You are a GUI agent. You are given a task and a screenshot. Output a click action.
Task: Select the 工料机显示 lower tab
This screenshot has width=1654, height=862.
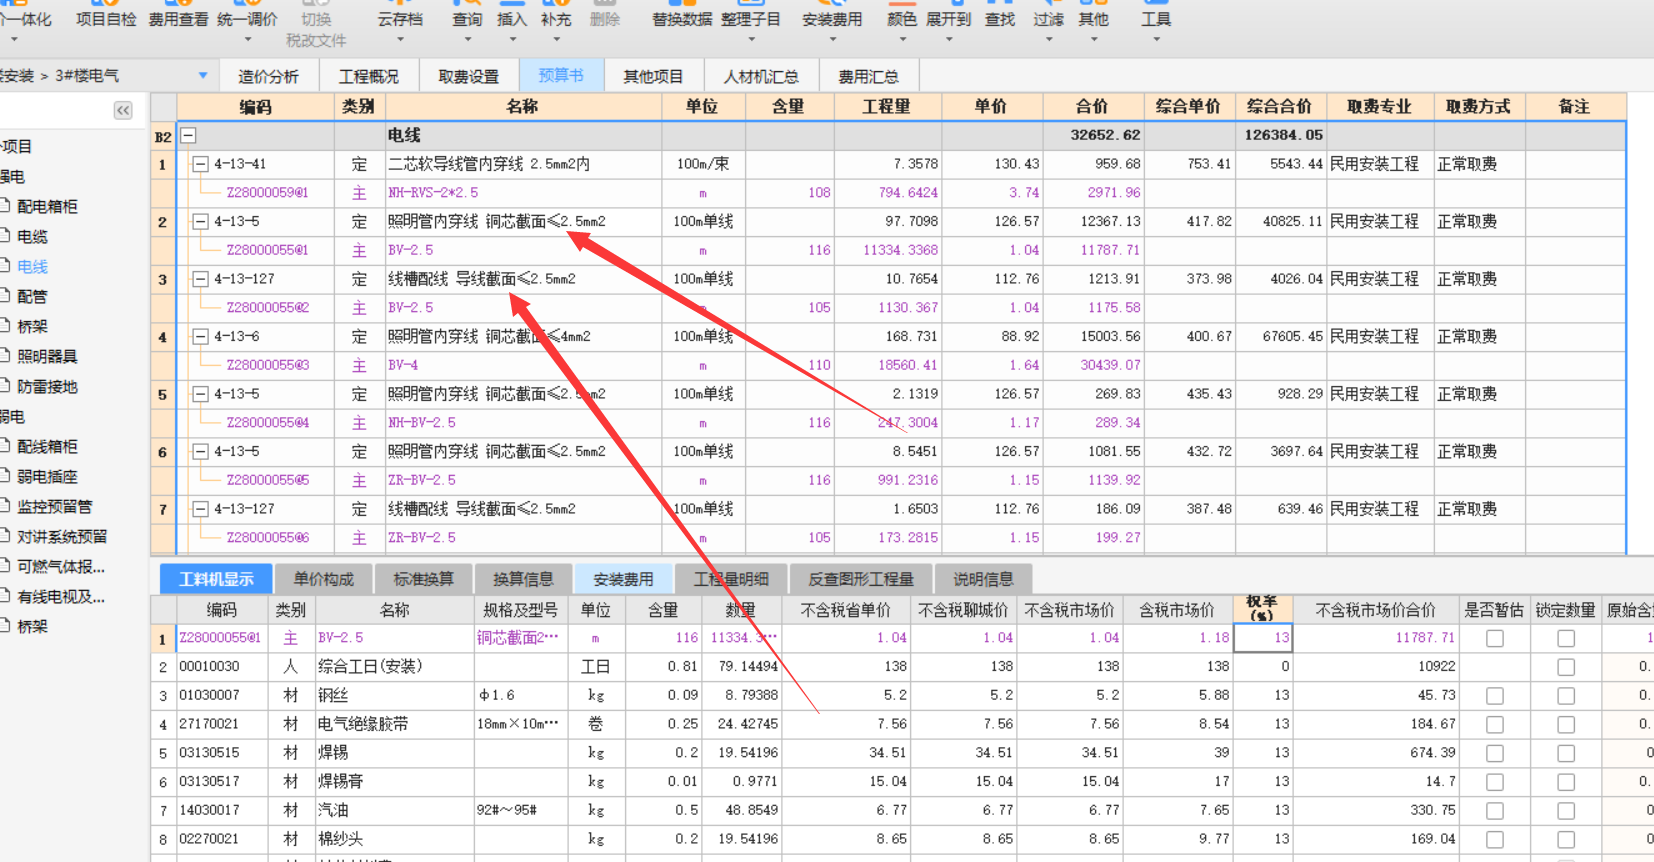[x=216, y=579]
